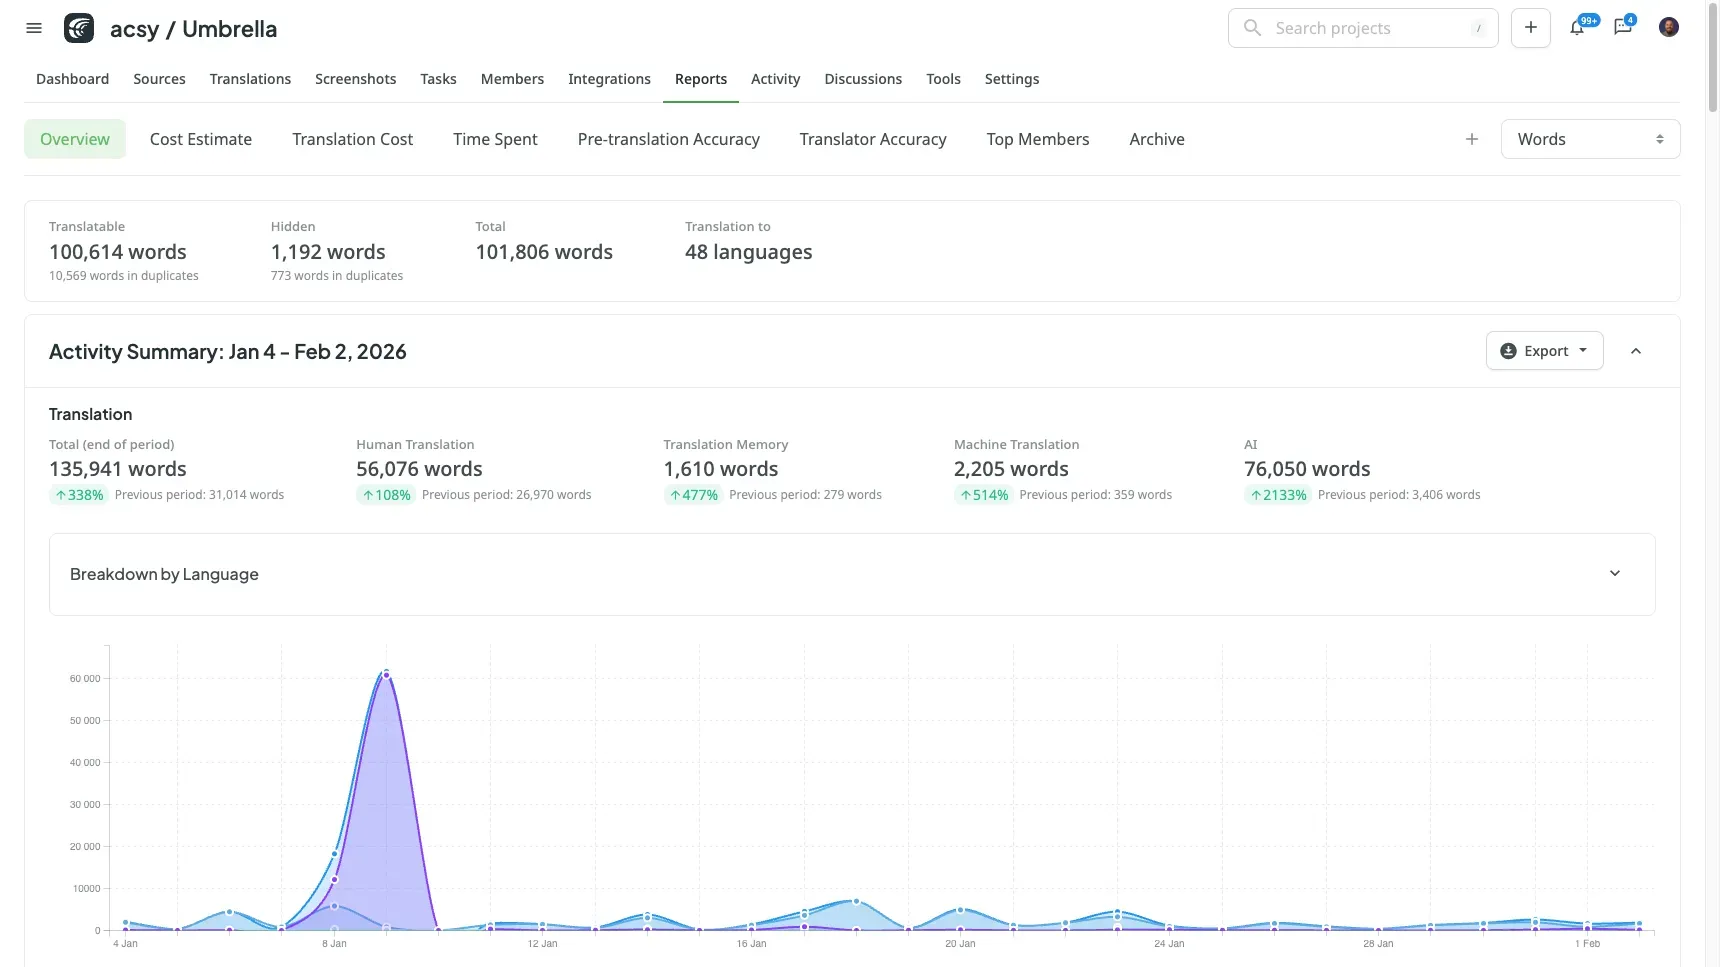Viewport: 1720px width, 967px height.
Task: Click the peak data point on the chart
Action: tap(386, 675)
